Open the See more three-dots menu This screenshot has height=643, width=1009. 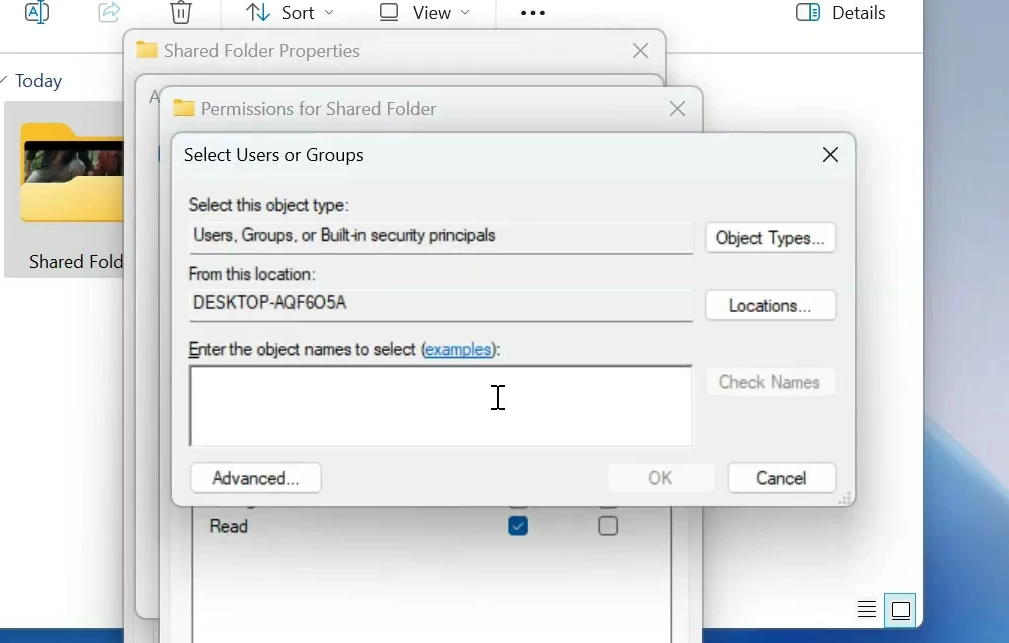533,13
